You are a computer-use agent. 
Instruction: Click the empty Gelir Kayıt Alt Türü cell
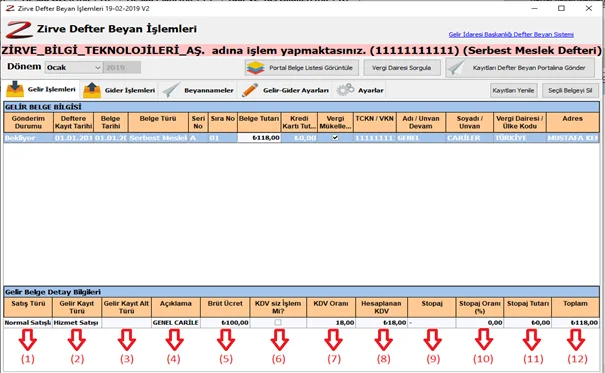pyautogui.click(x=127, y=322)
